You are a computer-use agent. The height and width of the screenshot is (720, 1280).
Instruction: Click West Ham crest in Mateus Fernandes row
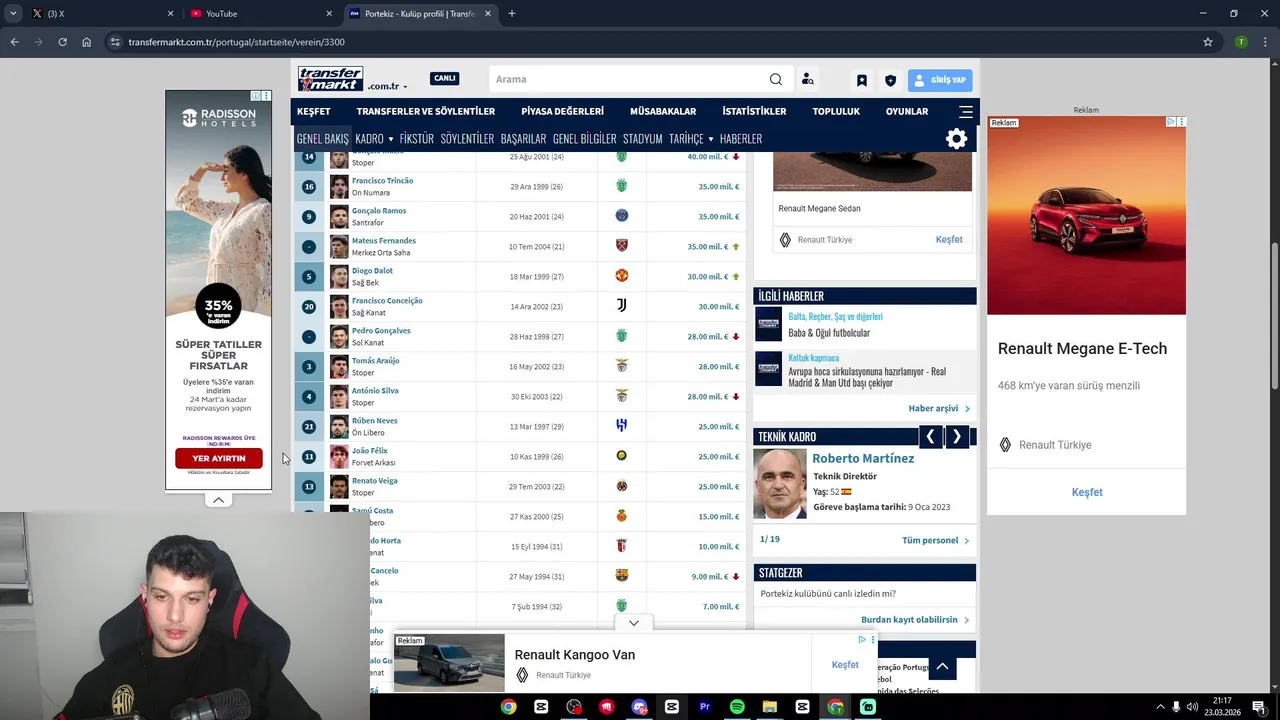pyautogui.click(x=621, y=246)
